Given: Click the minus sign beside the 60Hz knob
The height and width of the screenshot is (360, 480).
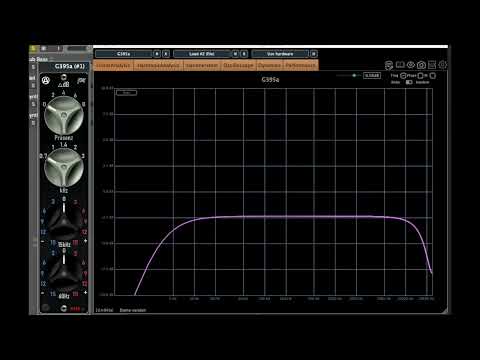Looking at the screenshot, I should 43,293.
